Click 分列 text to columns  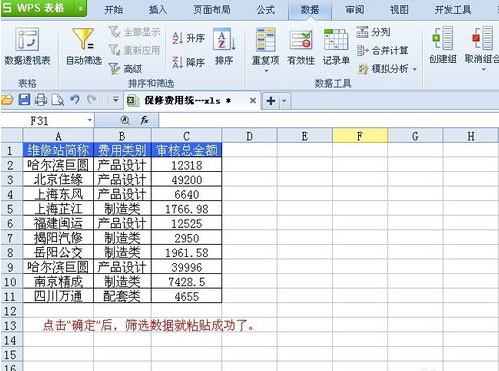[x=373, y=32]
